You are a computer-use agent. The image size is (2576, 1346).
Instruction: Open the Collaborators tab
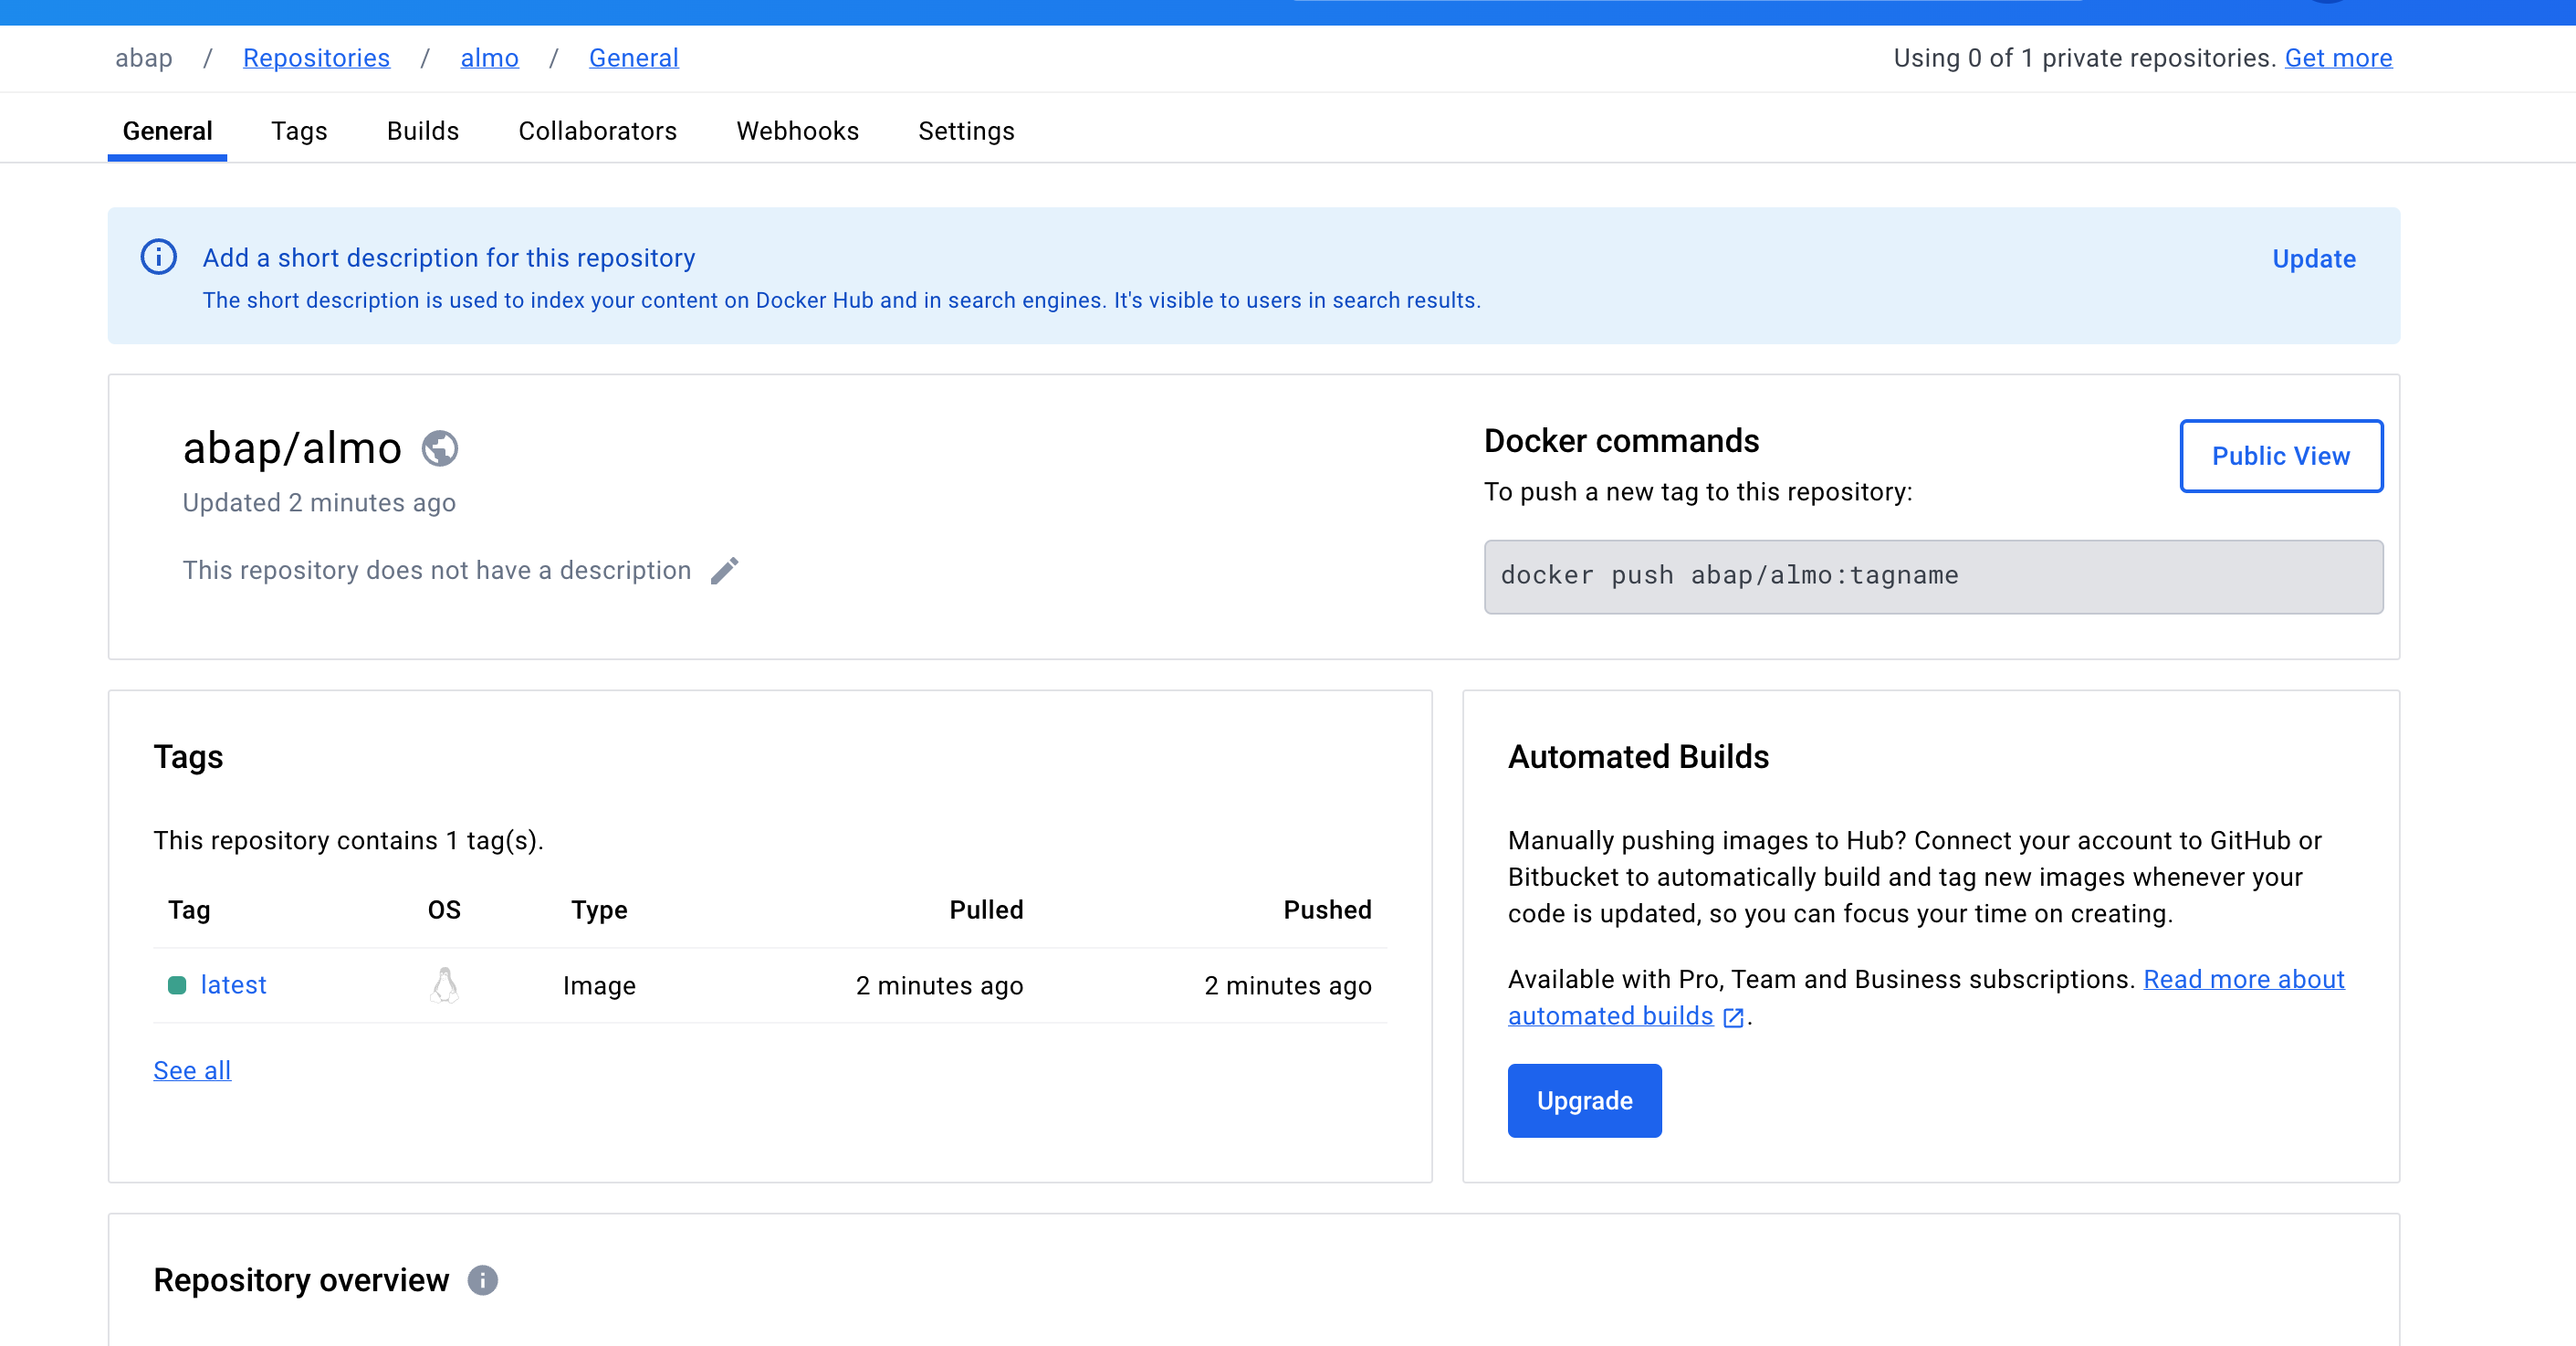[598, 131]
